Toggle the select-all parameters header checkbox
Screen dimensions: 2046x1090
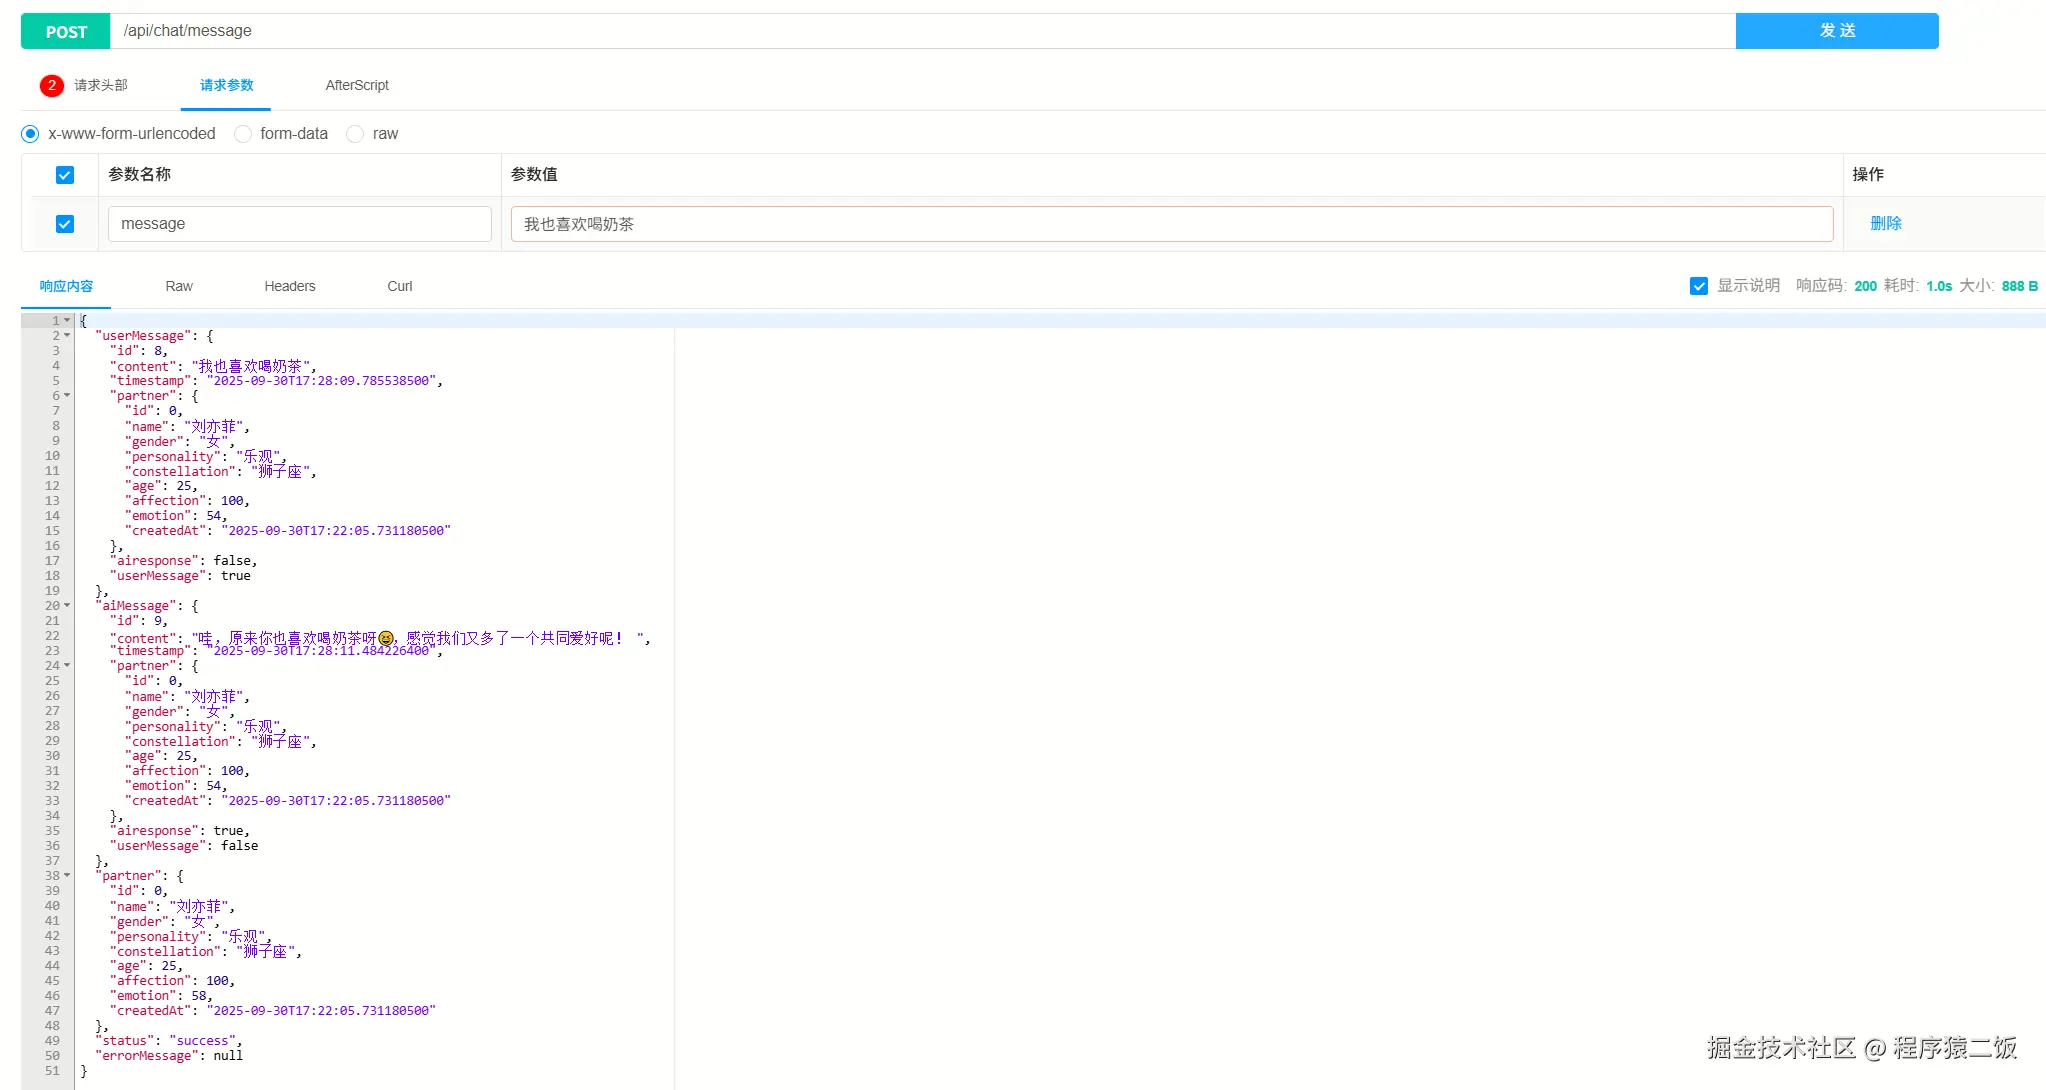click(x=65, y=175)
